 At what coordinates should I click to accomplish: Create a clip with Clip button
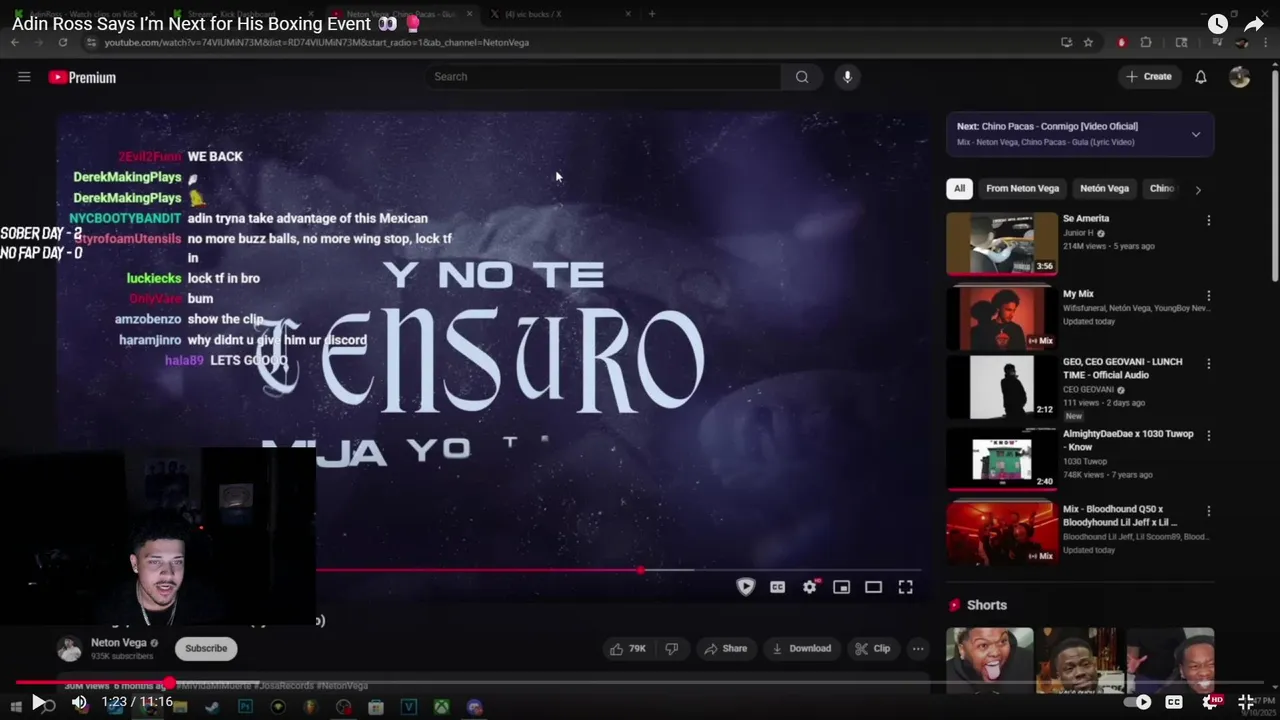pyautogui.click(x=872, y=648)
